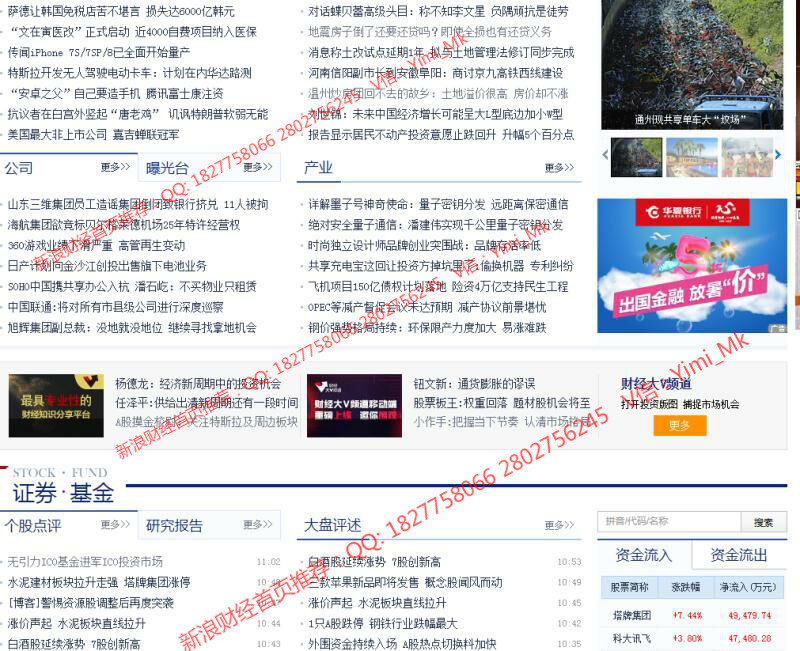Open 更多>> in the 大盘评述 header

coord(559,525)
